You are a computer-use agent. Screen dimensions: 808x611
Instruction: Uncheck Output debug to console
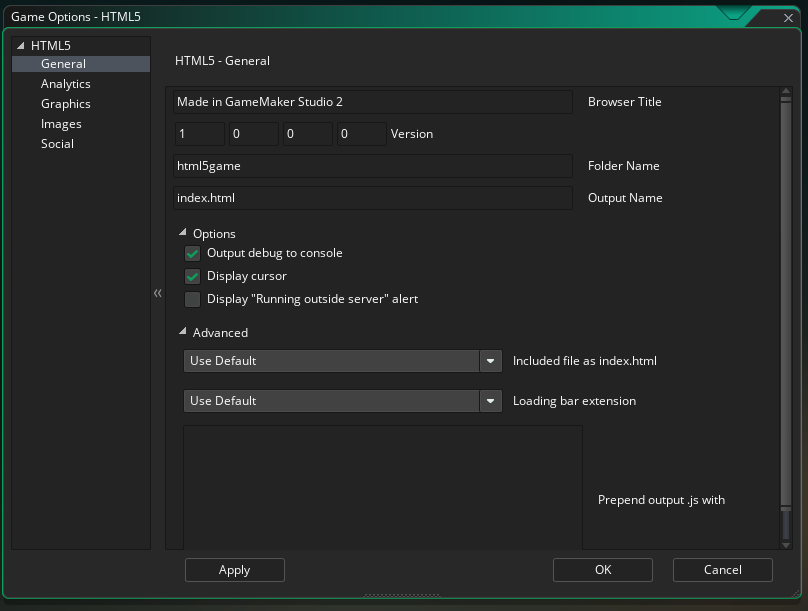(192, 253)
